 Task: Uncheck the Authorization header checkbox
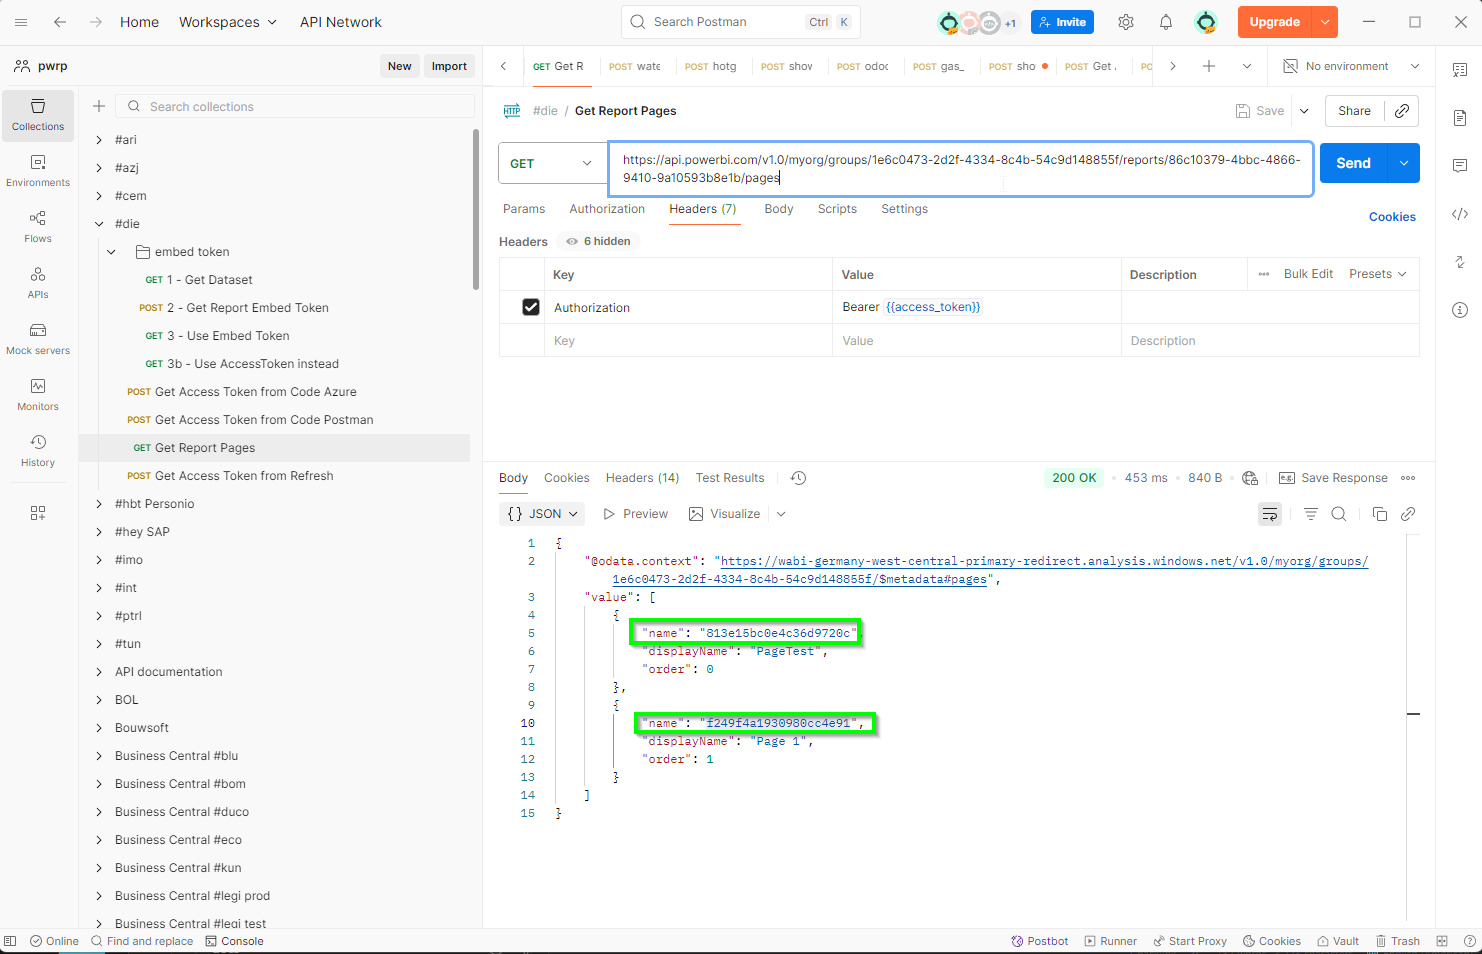click(x=531, y=307)
